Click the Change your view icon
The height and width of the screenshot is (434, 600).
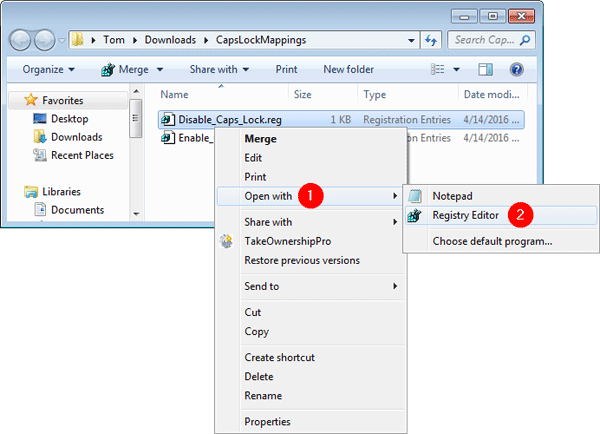click(x=437, y=70)
